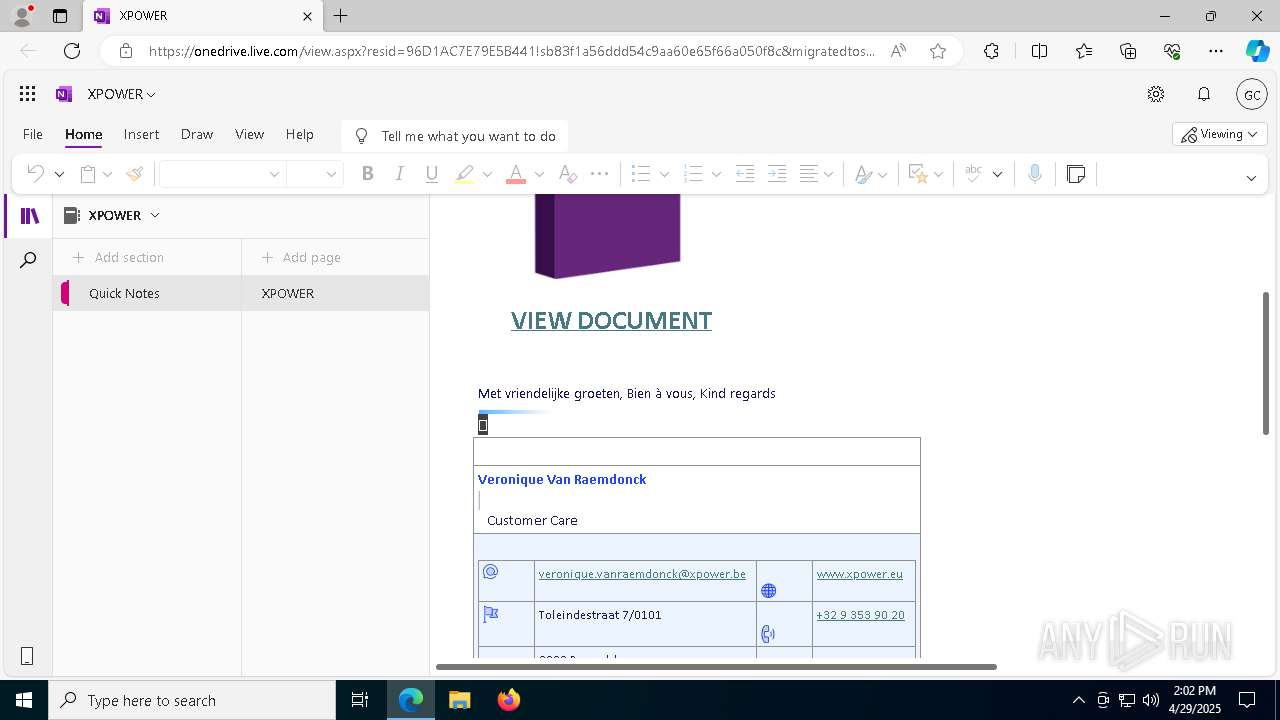Image resolution: width=1280 pixels, height=720 pixels.
Task: Start dictation with the microphone icon
Action: click(x=1035, y=174)
